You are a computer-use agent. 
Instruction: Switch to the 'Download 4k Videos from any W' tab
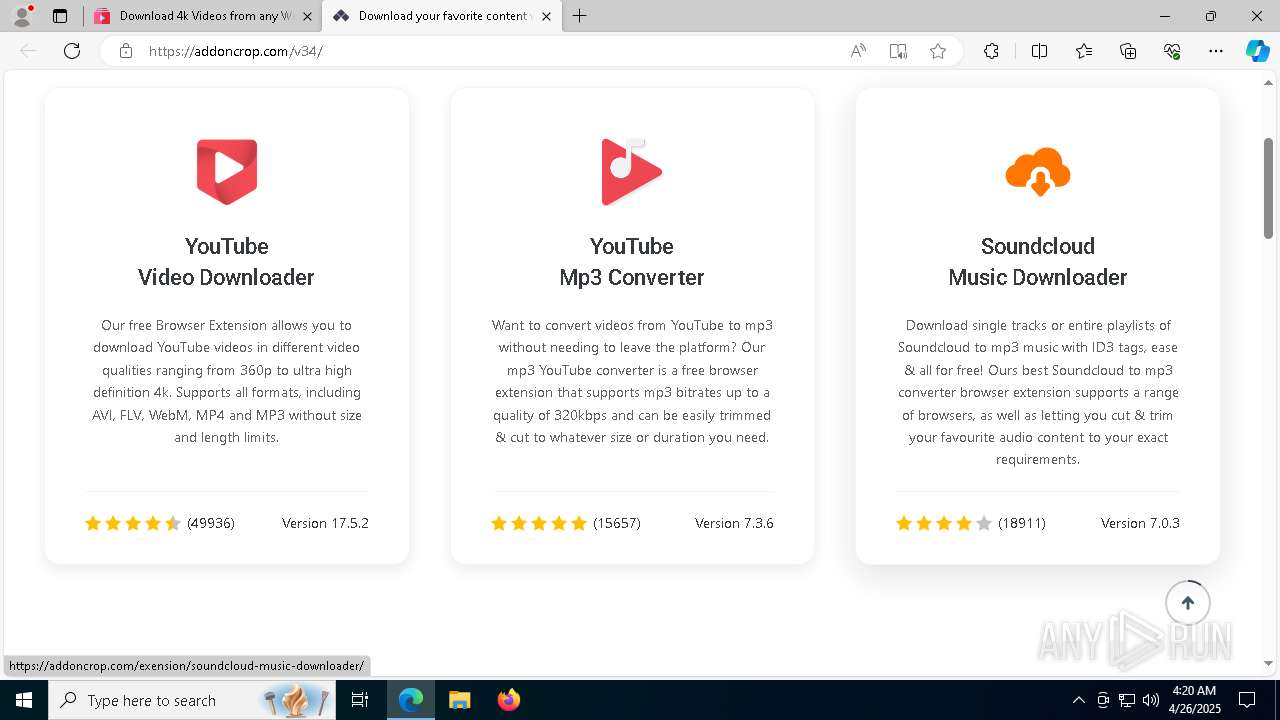point(205,16)
